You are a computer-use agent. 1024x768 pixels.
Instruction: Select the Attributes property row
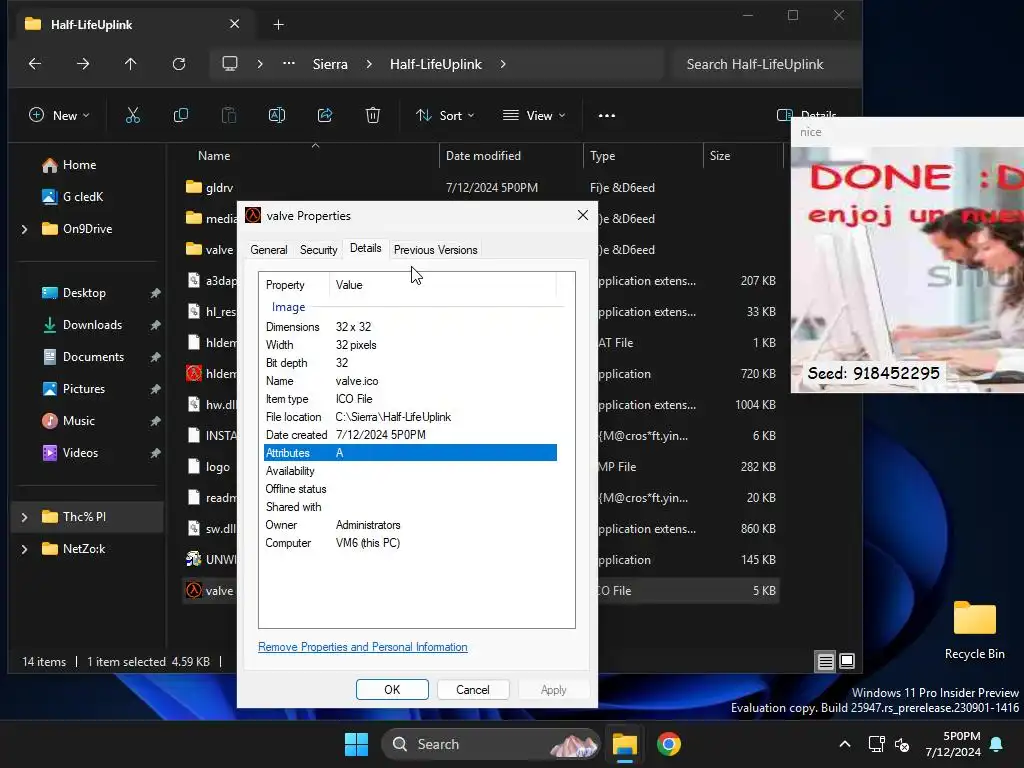pyautogui.click(x=410, y=453)
